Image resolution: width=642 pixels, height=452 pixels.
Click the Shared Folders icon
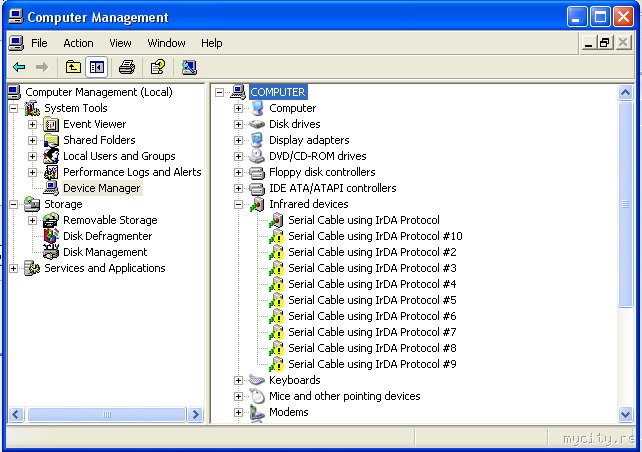coord(51,140)
